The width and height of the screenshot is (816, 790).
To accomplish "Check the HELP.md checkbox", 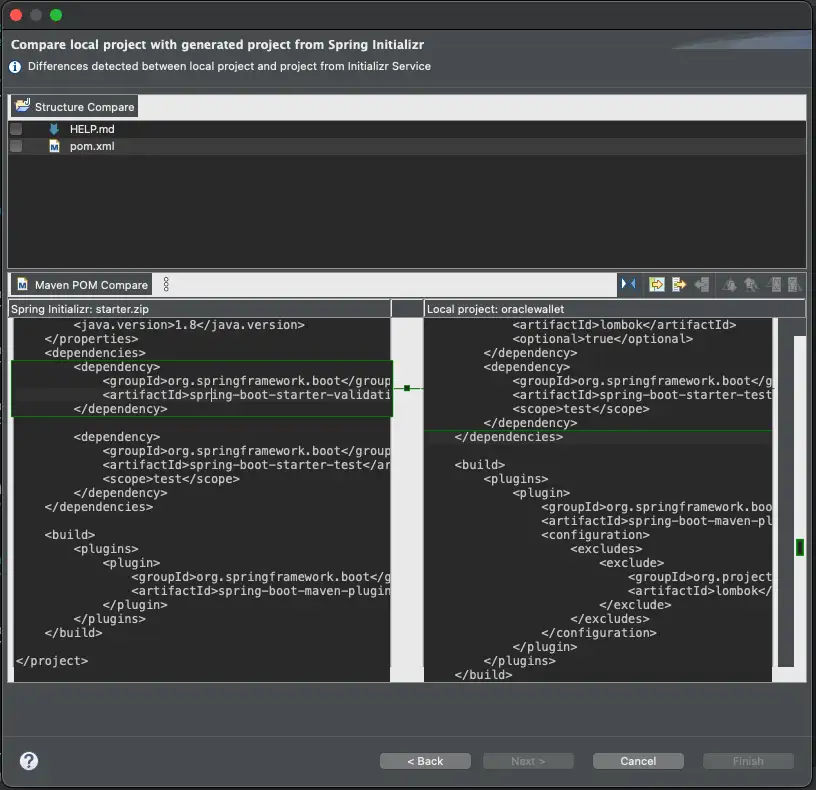I will [16, 129].
